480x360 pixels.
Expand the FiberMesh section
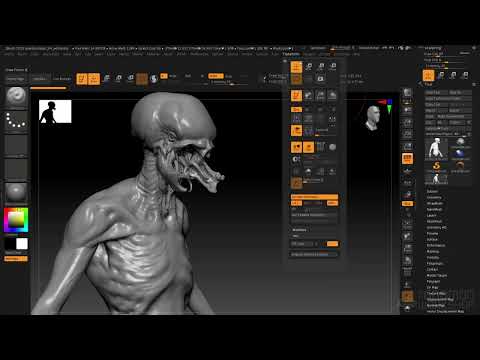click(435, 221)
